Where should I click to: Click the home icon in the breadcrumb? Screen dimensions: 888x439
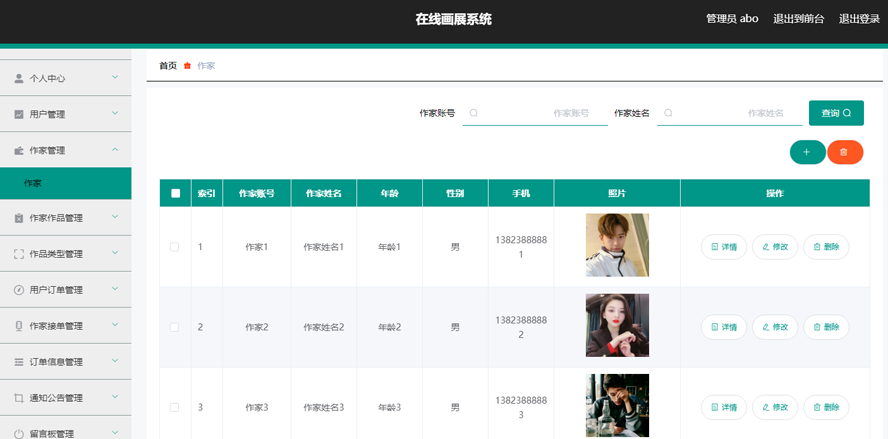pyautogui.click(x=187, y=66)
